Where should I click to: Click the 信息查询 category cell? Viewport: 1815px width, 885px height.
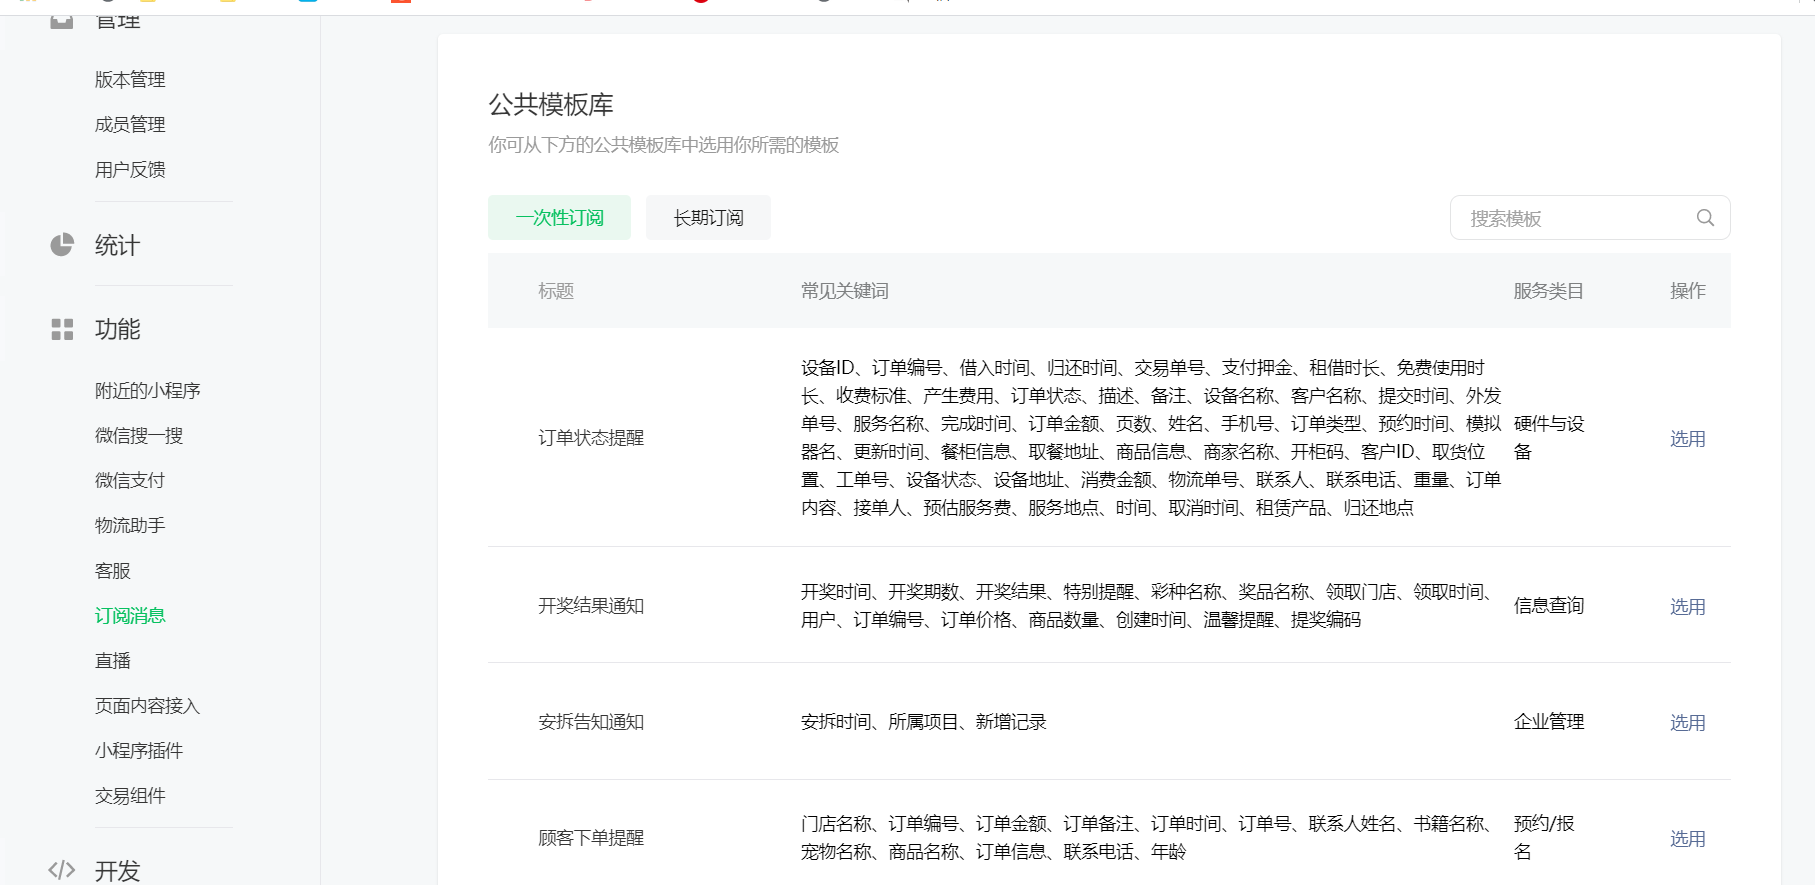[1548, 605]
